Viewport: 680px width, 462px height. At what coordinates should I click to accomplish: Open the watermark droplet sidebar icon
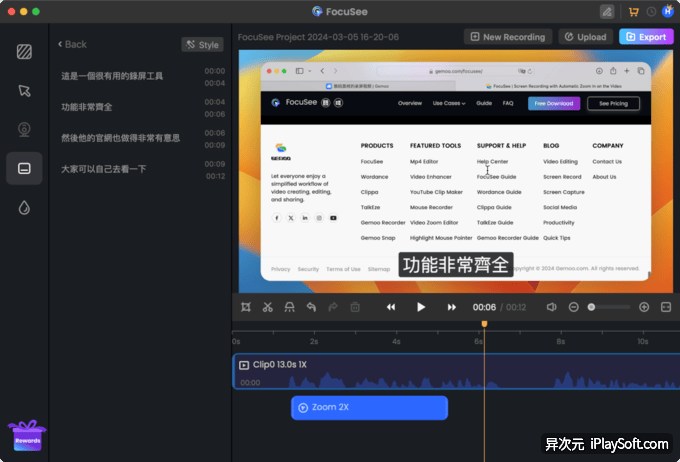coord(24,207)
